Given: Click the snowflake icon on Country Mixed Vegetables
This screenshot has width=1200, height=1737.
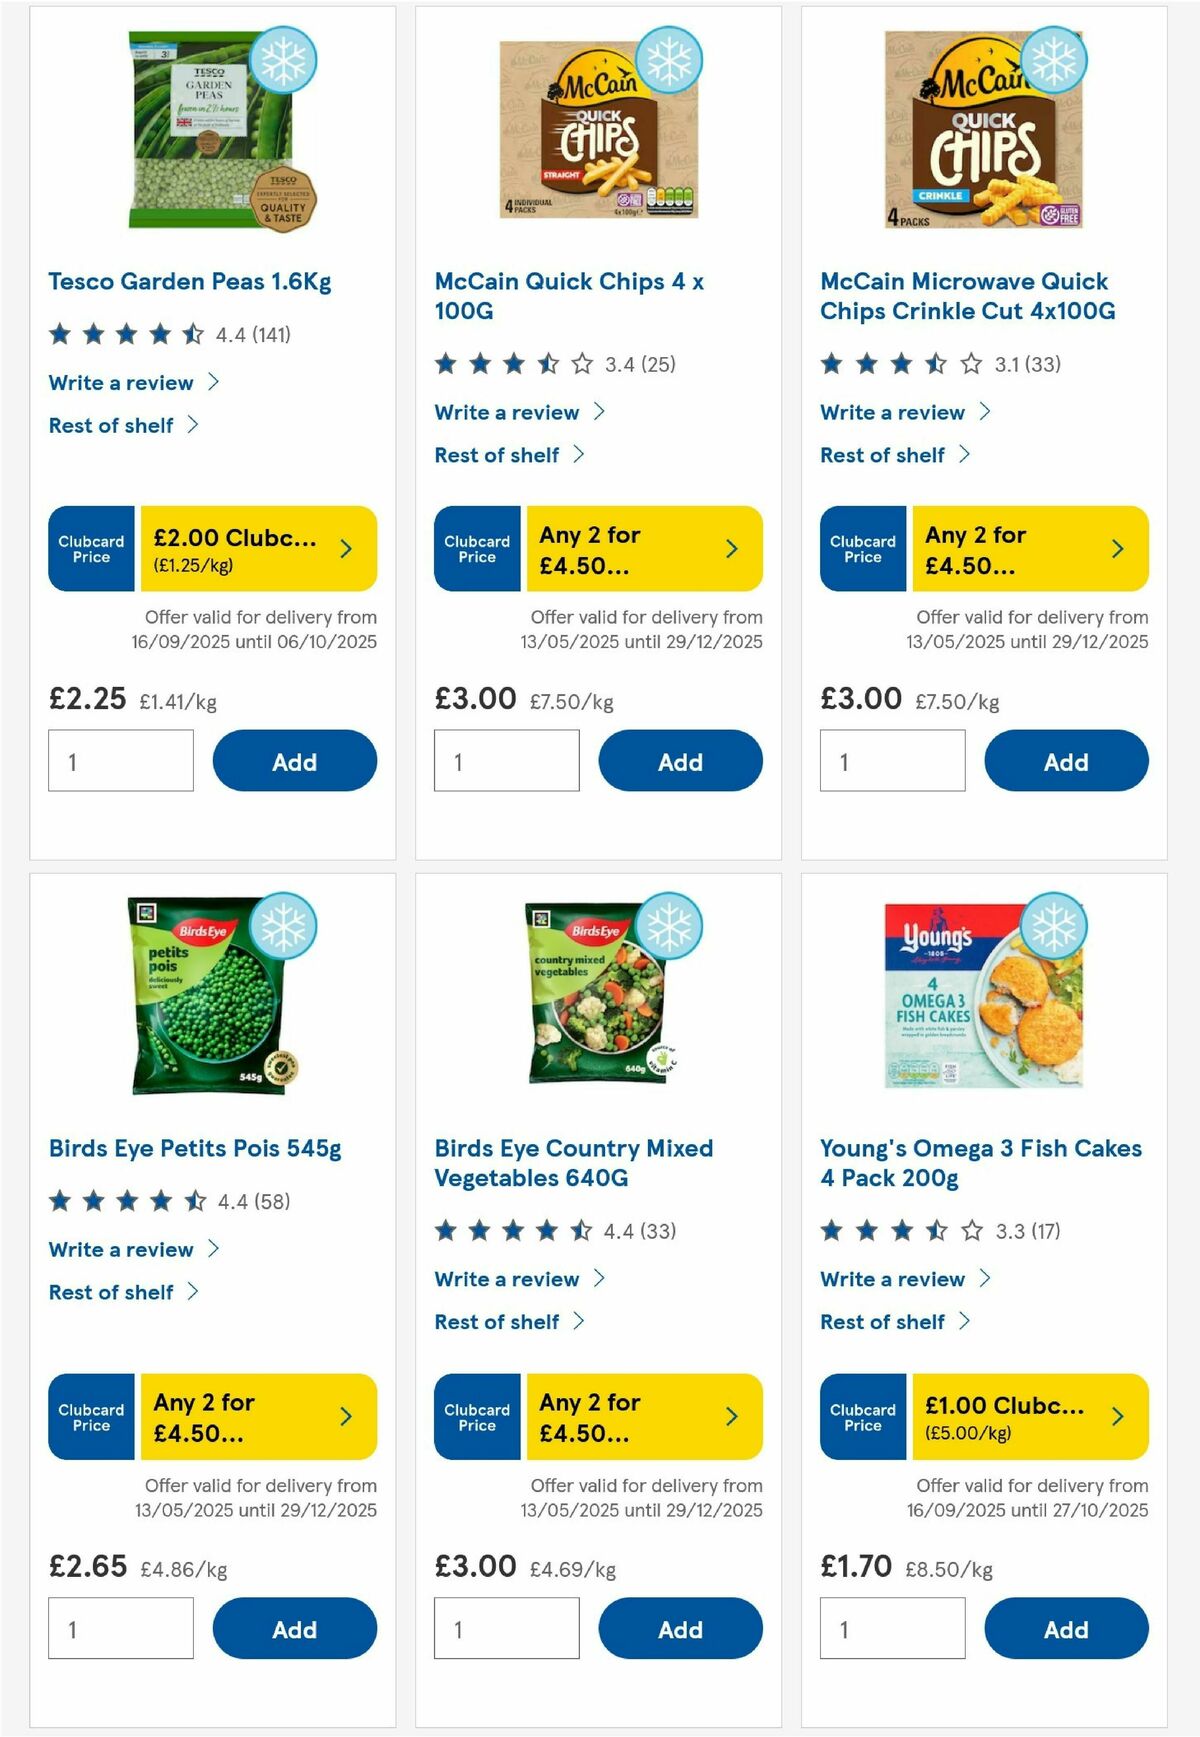Looking at the screenshot, I should (x=668, y=926).
